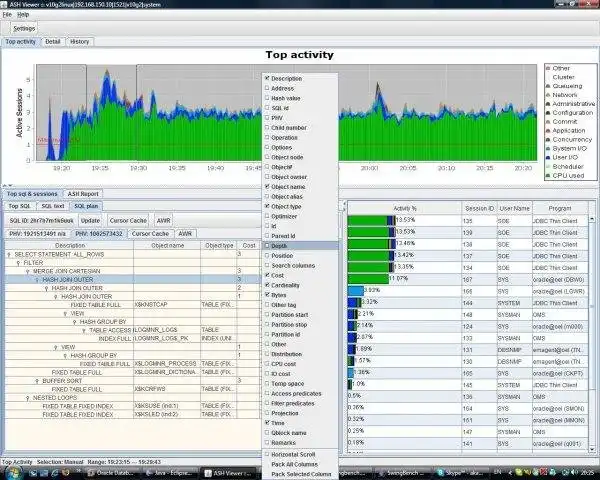Open the File menu

click(7, 15)
